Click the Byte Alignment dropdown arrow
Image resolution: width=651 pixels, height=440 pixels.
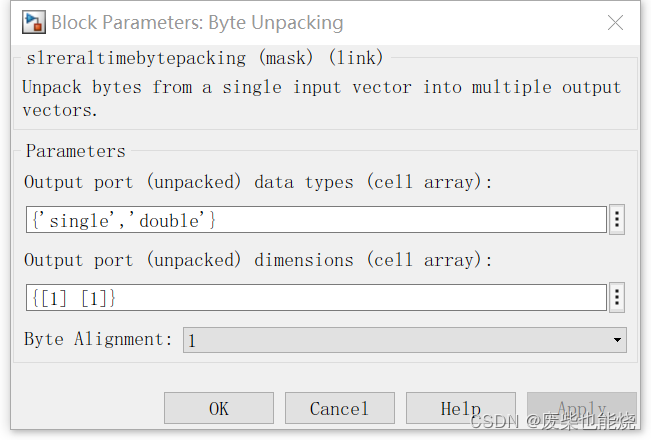[x=616, y=340]
